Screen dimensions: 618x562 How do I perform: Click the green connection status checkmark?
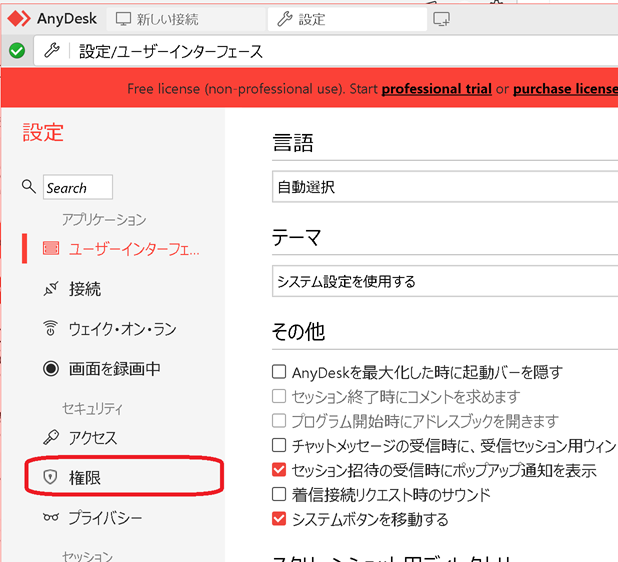pyautogui.click(x=17, y=50)
